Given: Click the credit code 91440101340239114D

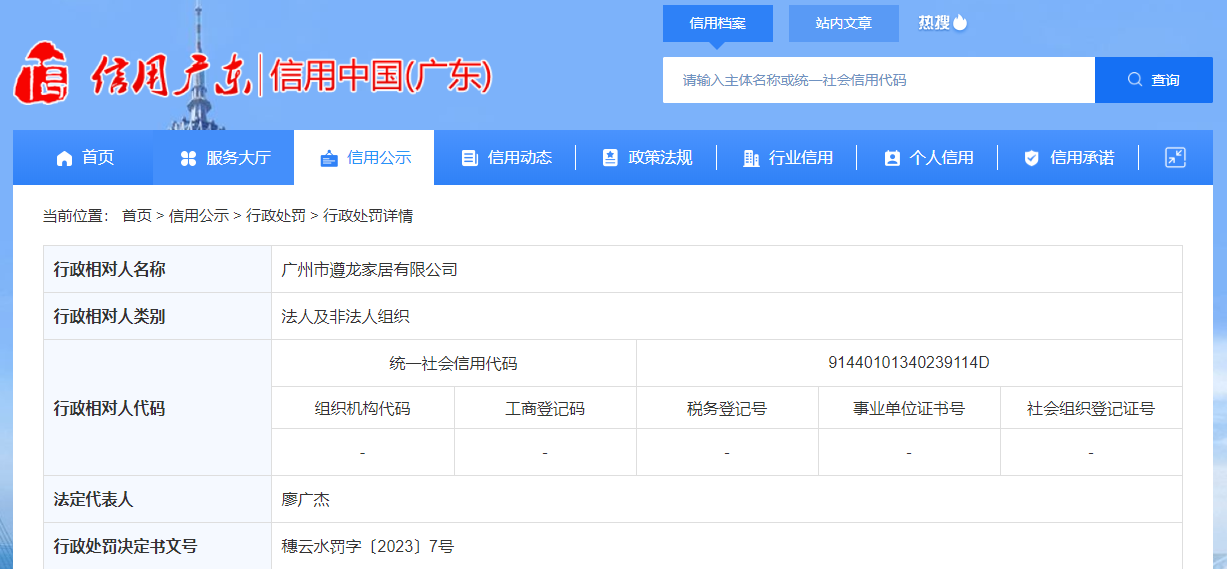Looking at the screenshot, I should 908,362.
